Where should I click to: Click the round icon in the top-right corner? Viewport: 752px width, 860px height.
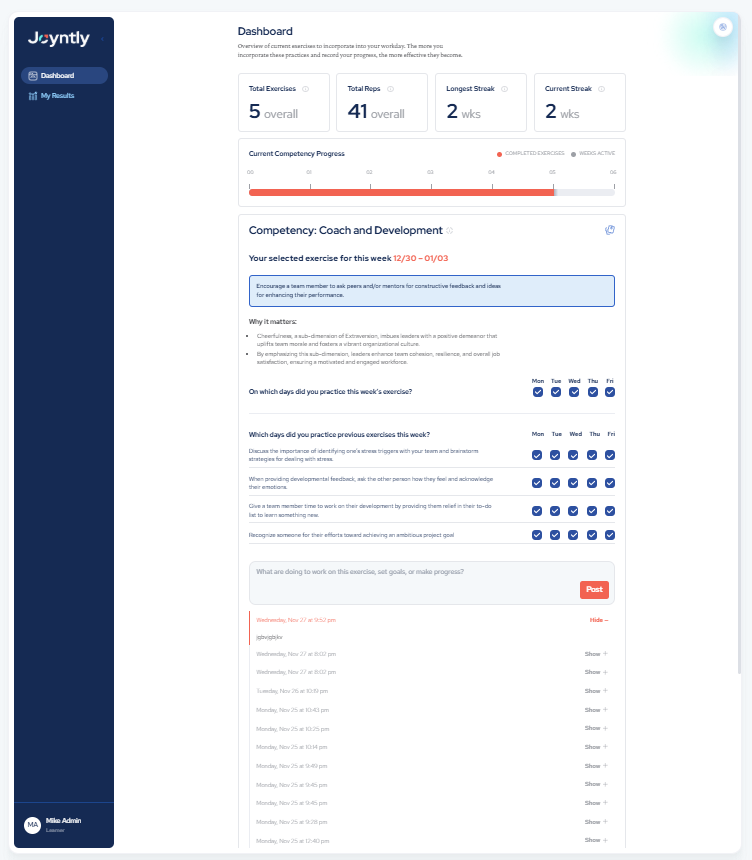[723, 27]
